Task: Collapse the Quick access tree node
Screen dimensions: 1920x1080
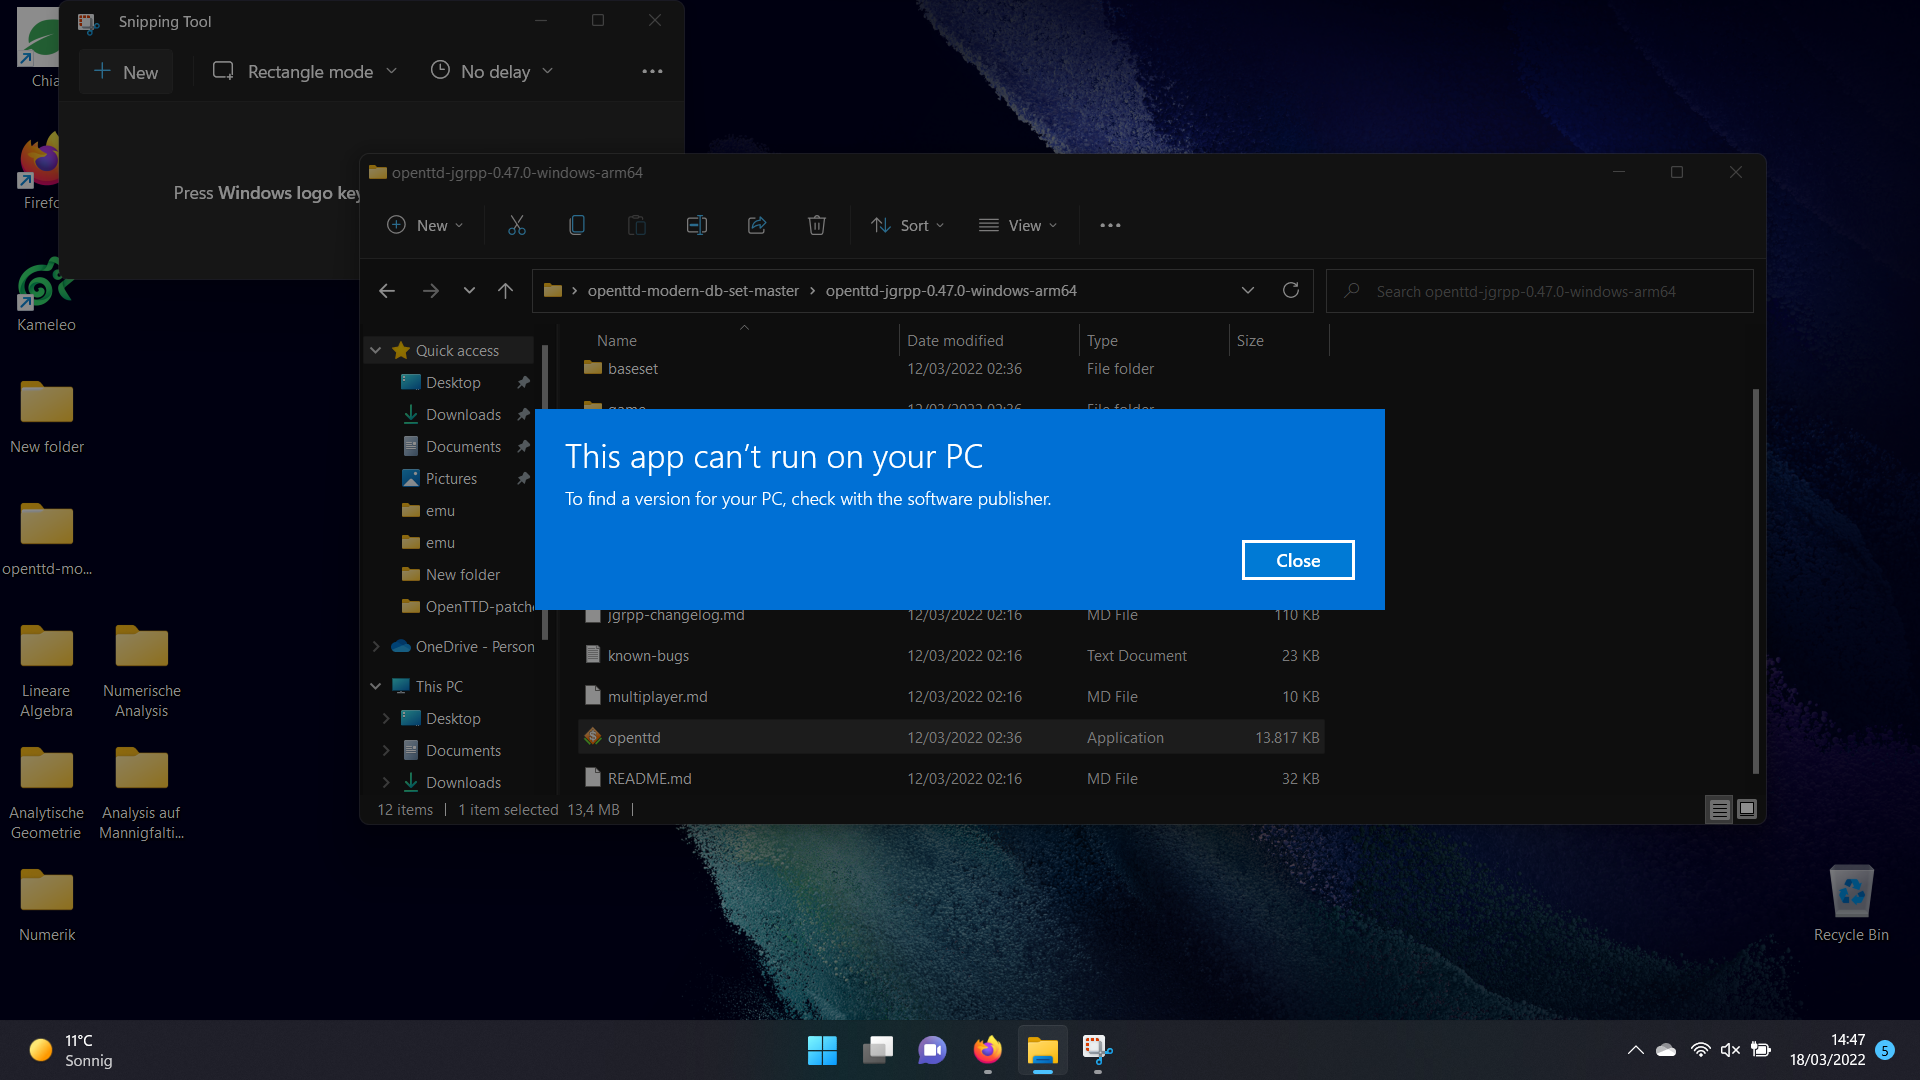Action: pyautogui.click(x=376, y=351)
